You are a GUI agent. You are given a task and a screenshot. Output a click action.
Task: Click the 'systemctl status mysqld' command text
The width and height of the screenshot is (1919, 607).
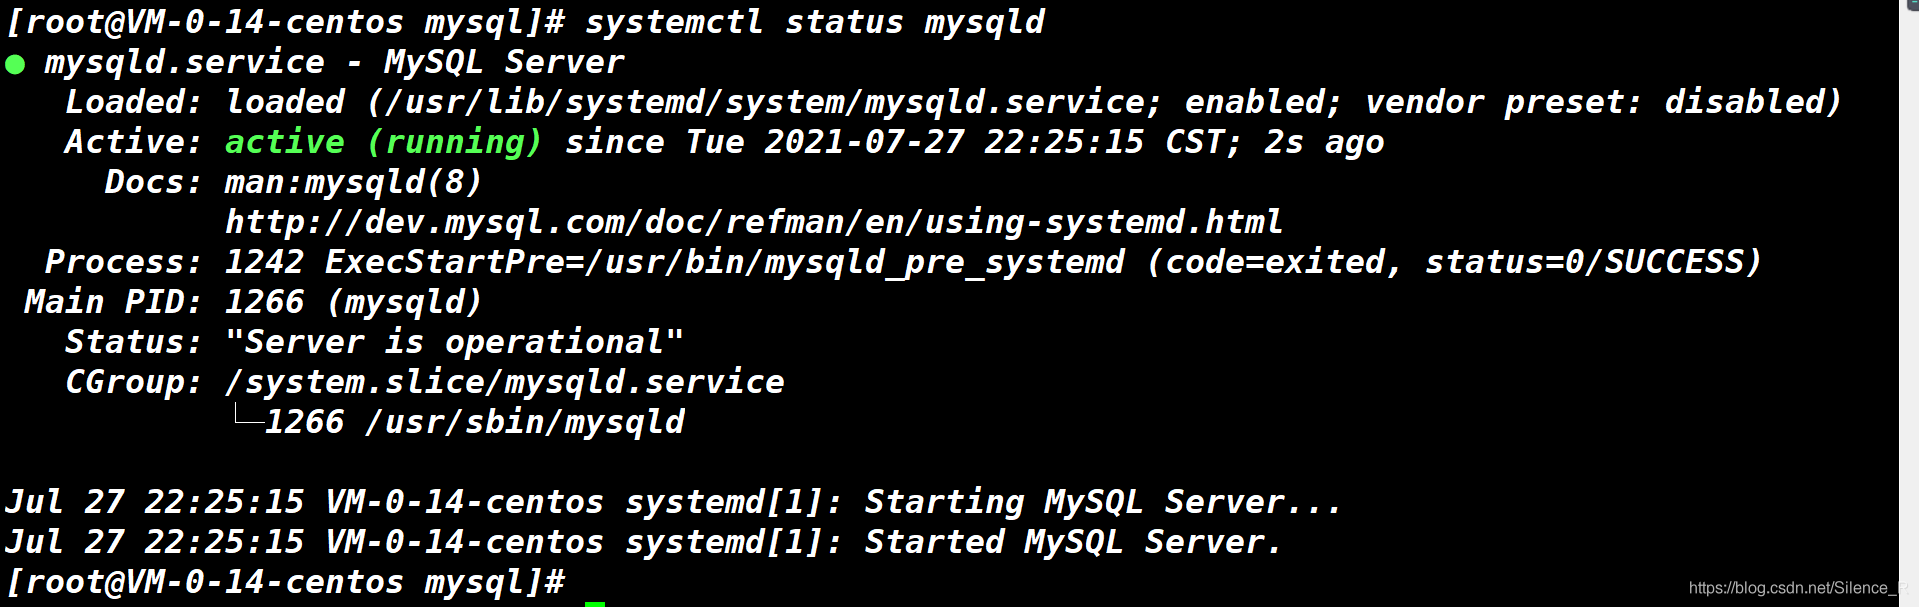815,22
